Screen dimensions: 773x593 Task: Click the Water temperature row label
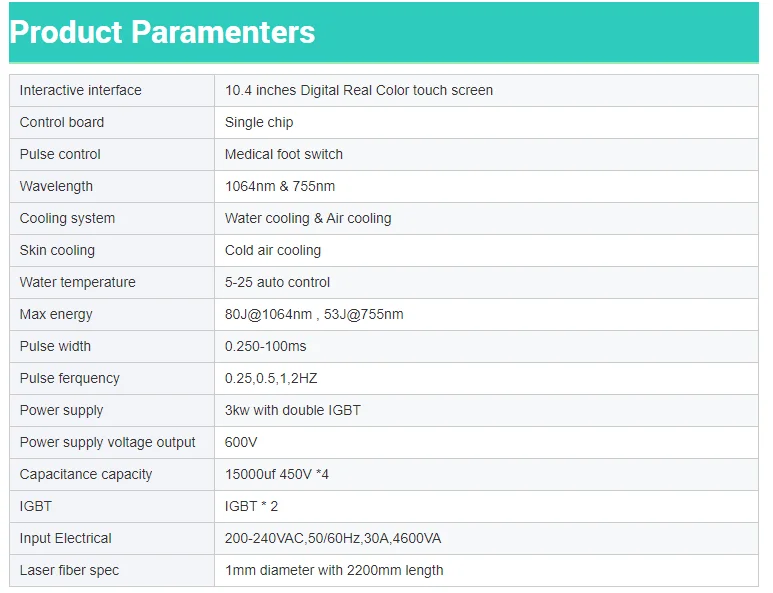(x=77, y=282)
